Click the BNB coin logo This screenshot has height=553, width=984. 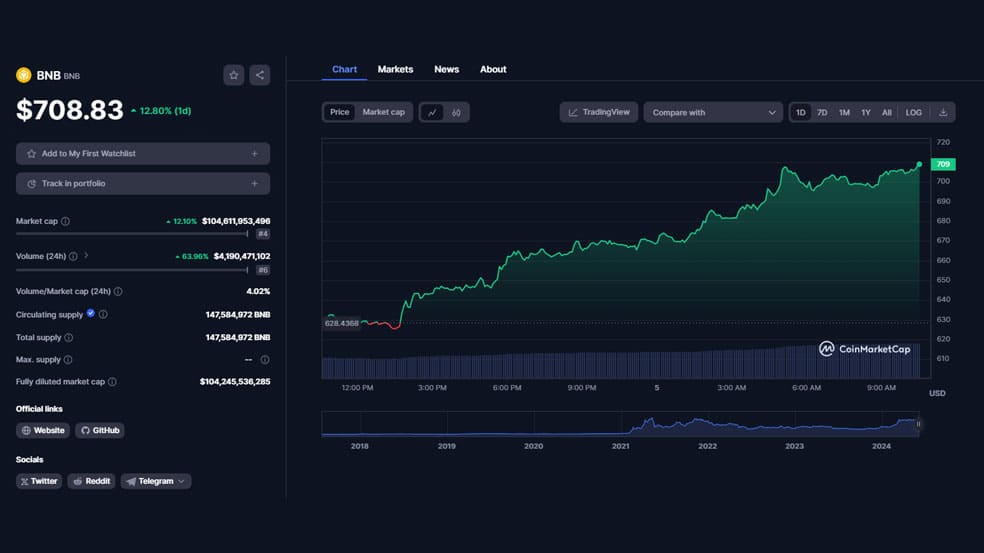click(x=24, y=75)
